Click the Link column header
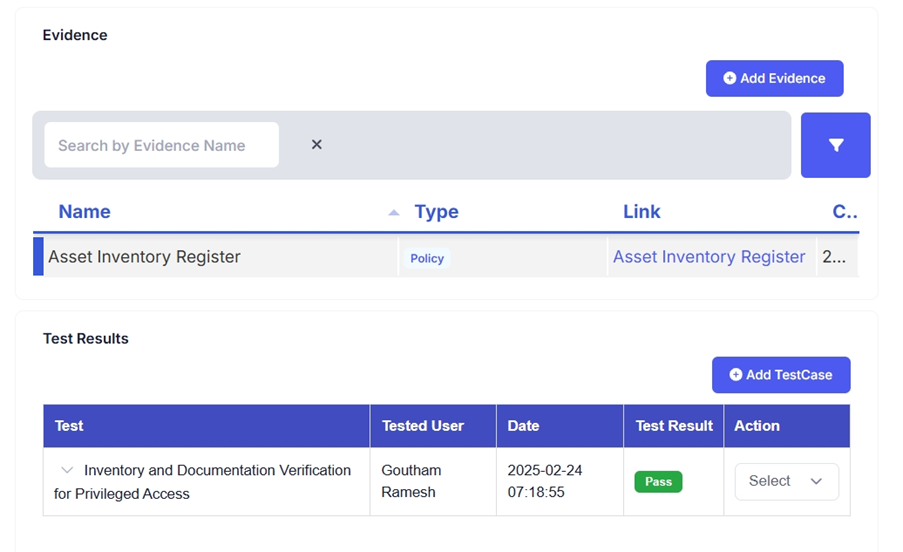The image size is (903, 552). (641, 212)
